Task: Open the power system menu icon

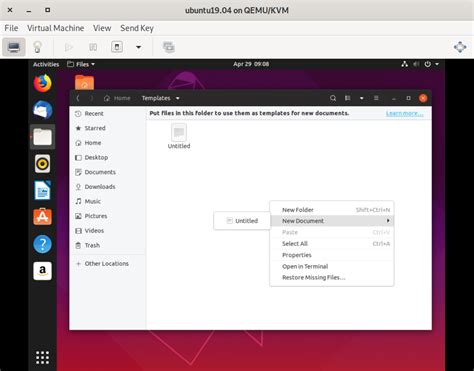Action: click(428, 64)
